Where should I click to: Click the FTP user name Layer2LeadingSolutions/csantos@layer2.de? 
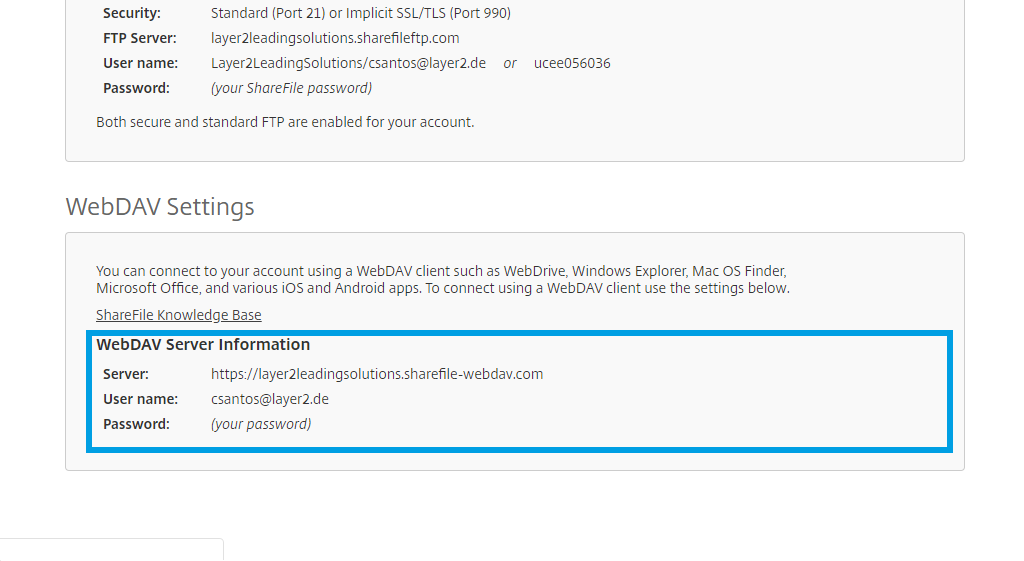pyautogui.click(x=348, y=63)
